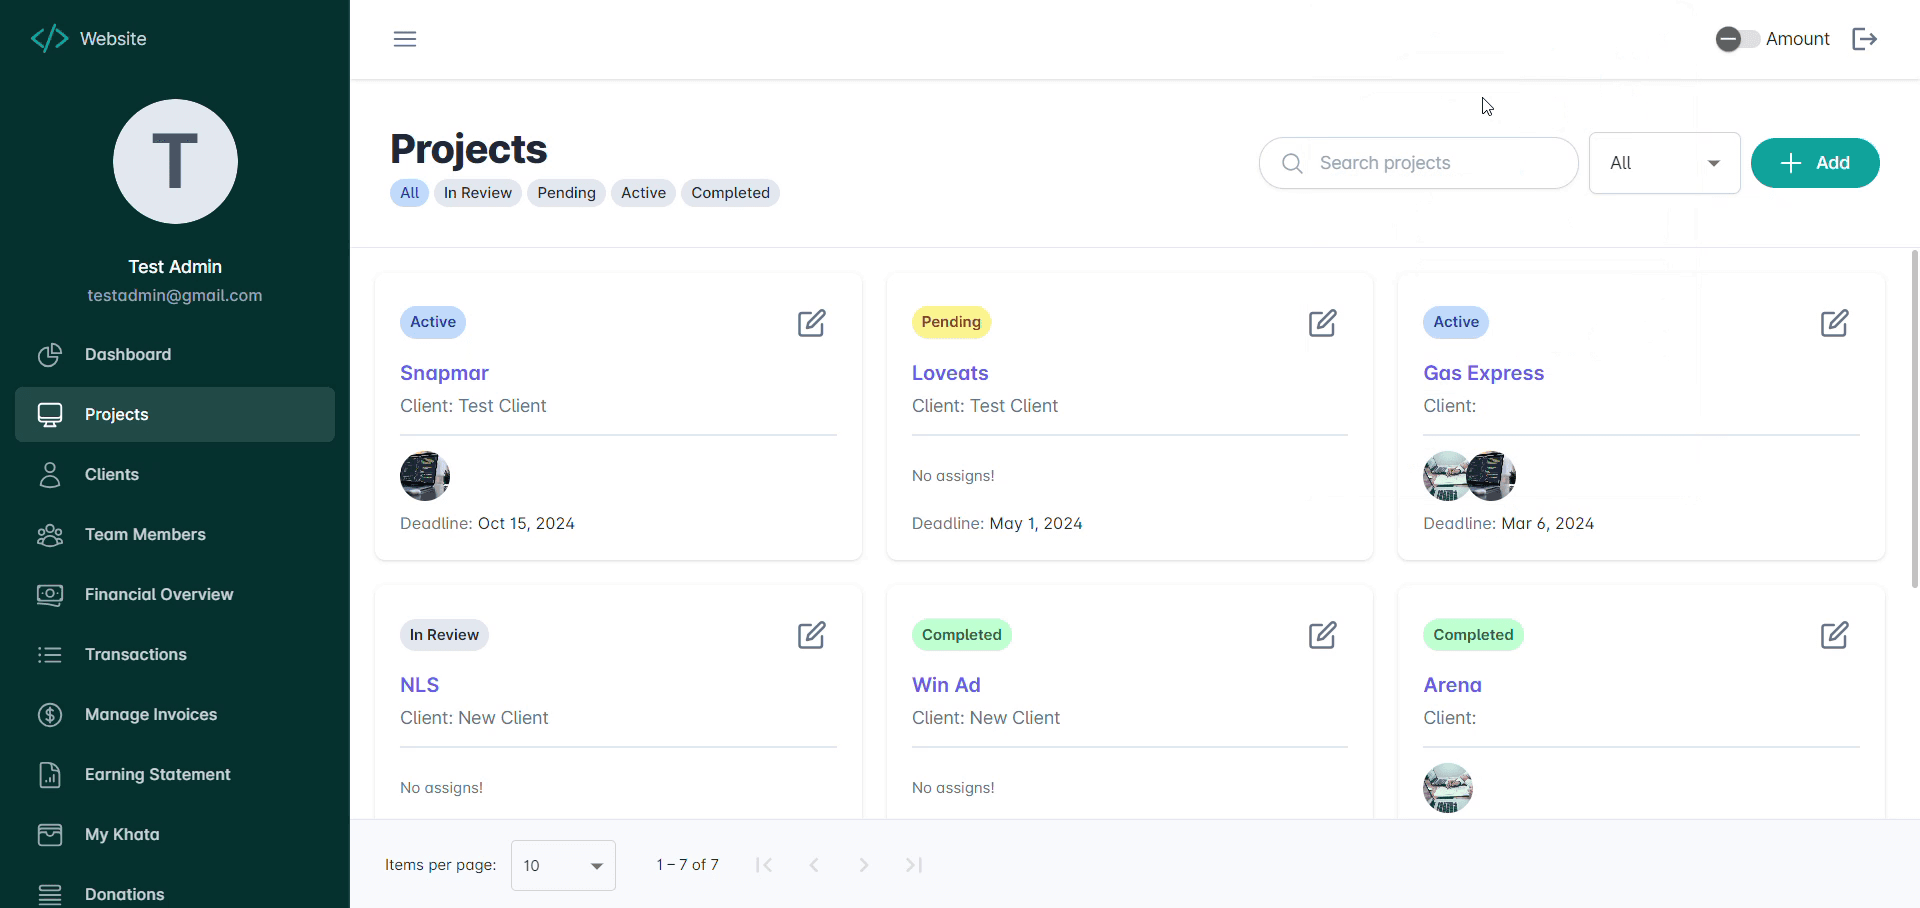The height and width of the screenshot is (908, 1920).
Task: Open edit for Loveats project
Action: pyautogui.click(x=1322, y=323)
